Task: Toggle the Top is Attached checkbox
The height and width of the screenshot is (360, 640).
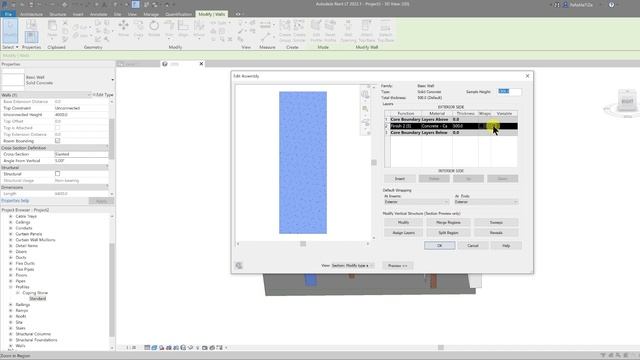Action: 58,128
